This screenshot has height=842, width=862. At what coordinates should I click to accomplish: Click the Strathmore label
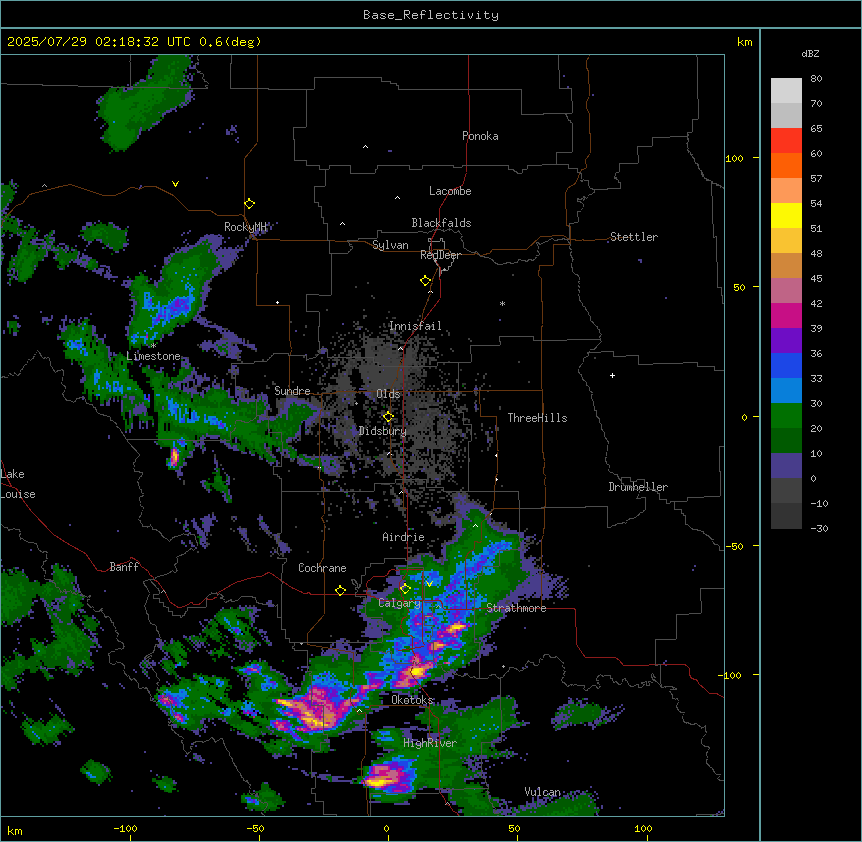(516, 608)
